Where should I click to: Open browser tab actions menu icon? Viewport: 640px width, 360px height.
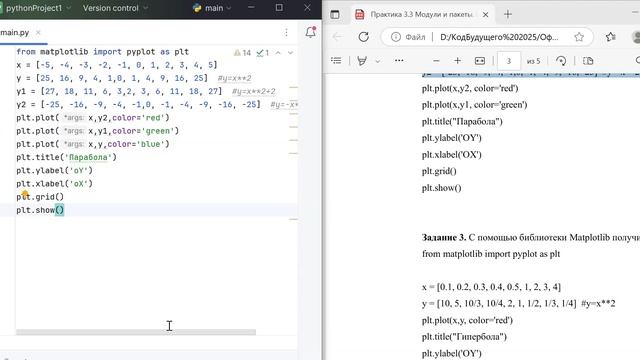(335, 15)
